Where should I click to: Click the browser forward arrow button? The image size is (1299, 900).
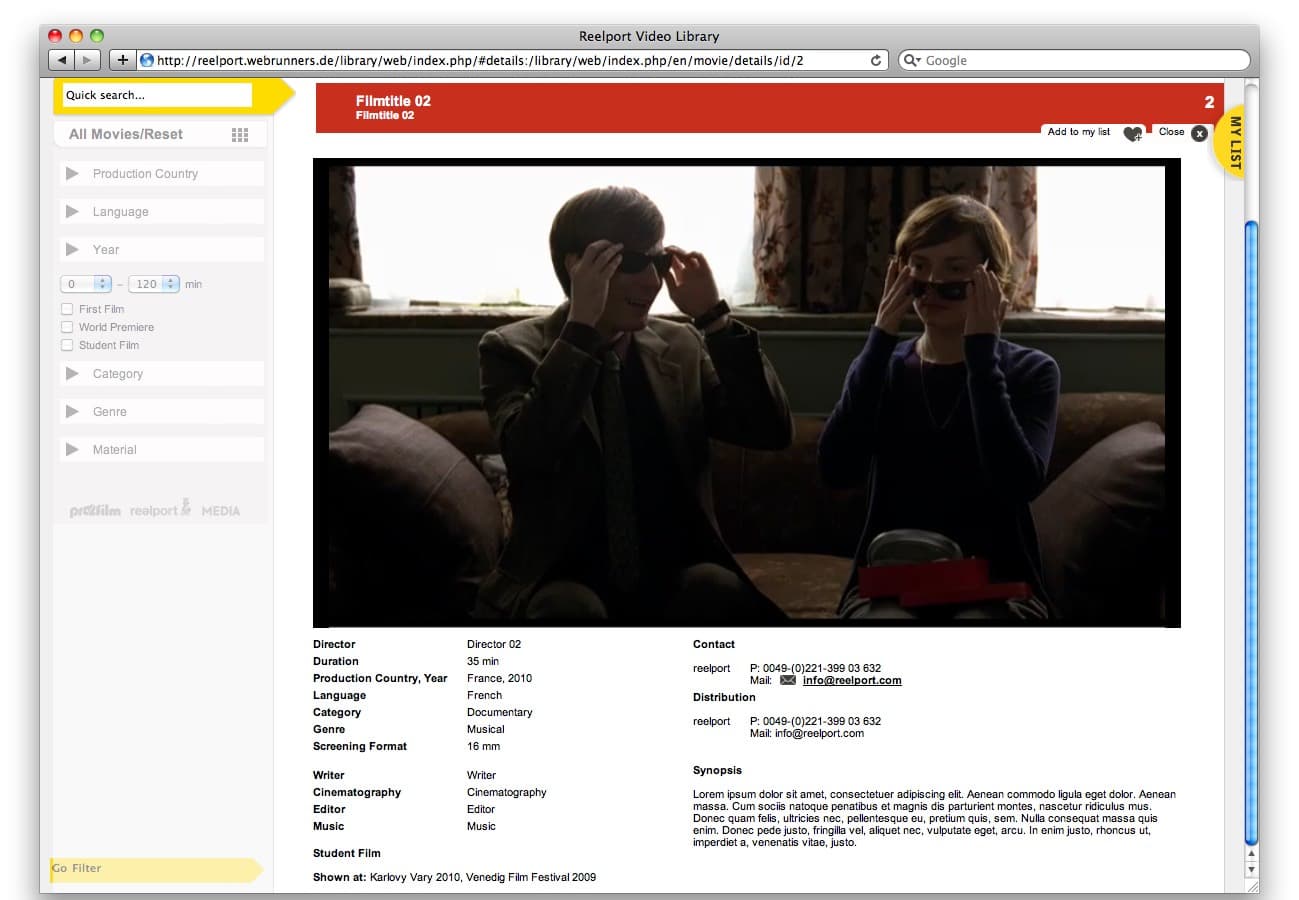click(88, 60)
